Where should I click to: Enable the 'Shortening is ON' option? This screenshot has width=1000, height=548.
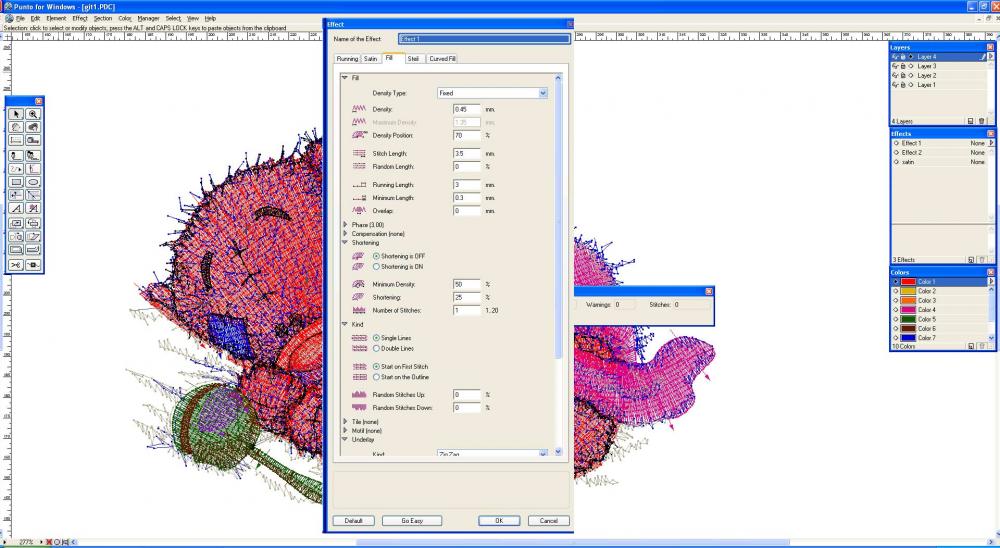[x=377, y=267]
